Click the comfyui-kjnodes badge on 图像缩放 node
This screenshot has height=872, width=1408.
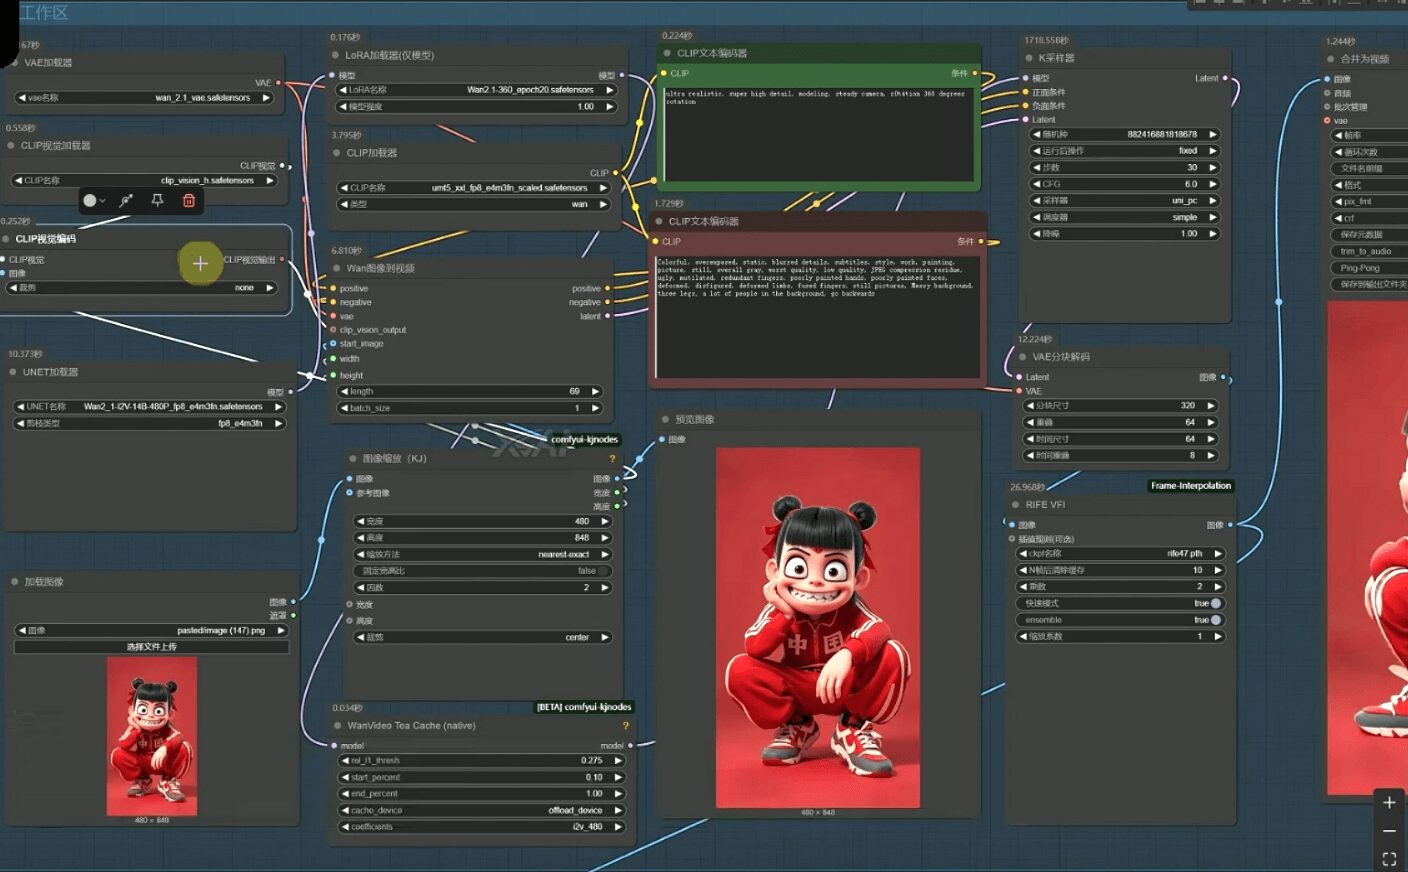pyautogui.click(x=584, y=439)
